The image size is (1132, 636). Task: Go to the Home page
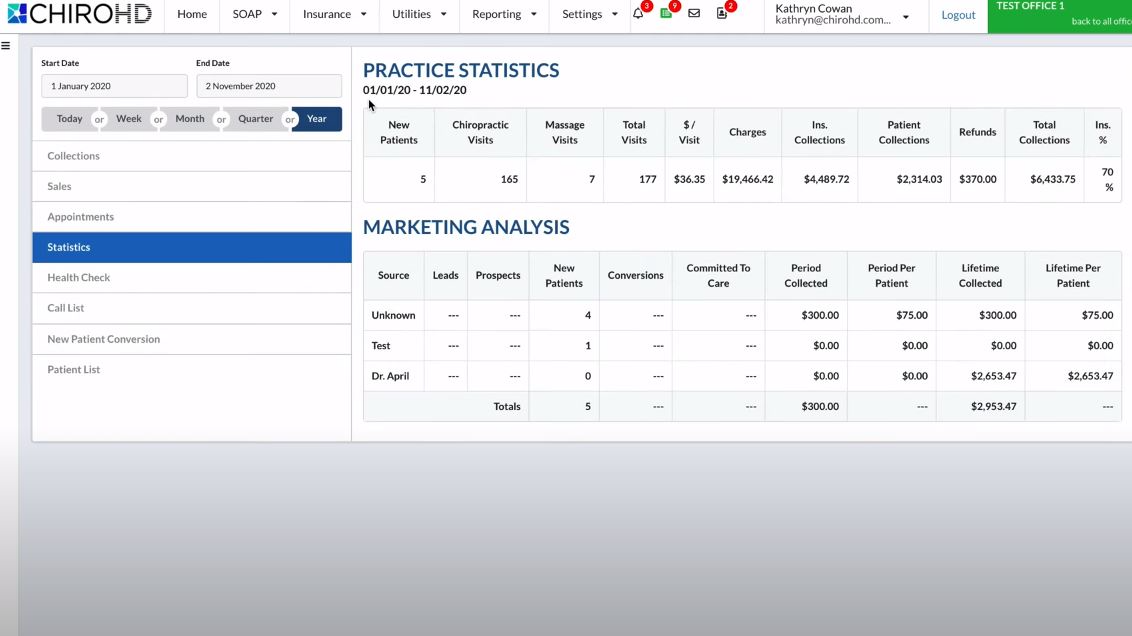pyautogui.click(x=192, y=14)
